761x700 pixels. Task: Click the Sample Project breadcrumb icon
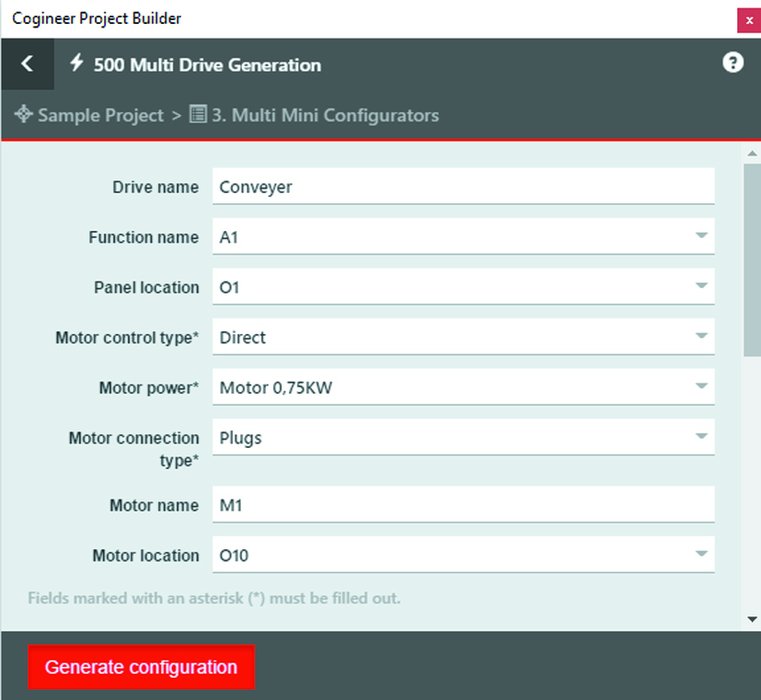point(24,115)
